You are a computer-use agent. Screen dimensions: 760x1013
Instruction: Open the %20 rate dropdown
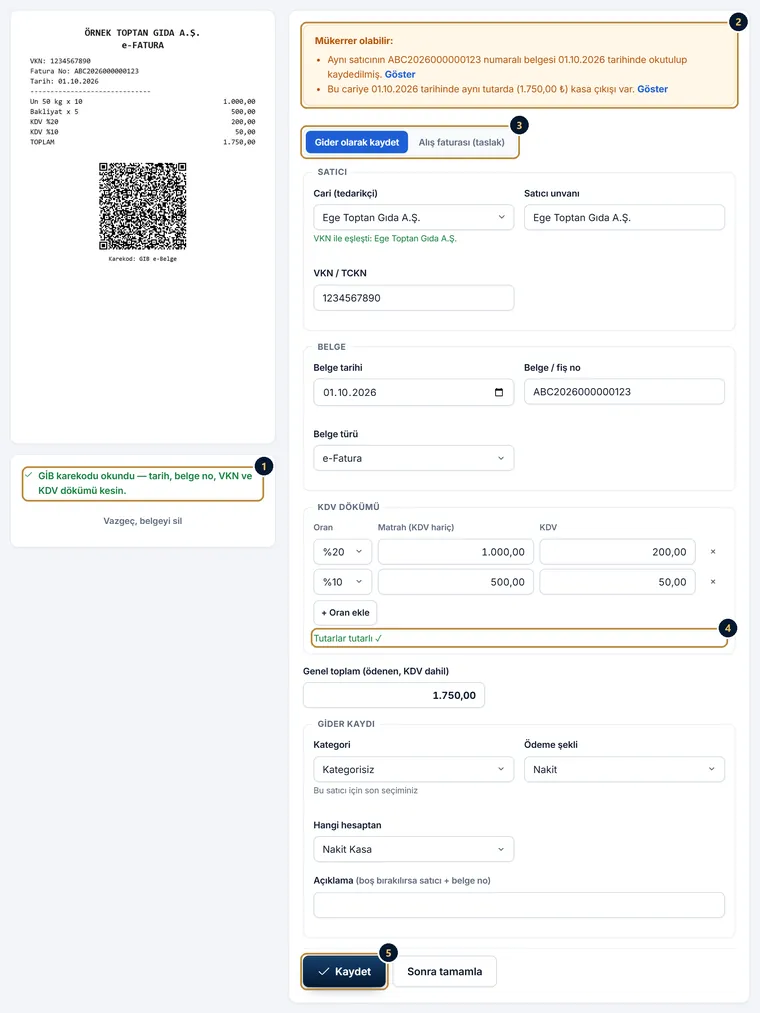(x=343, y=552)
